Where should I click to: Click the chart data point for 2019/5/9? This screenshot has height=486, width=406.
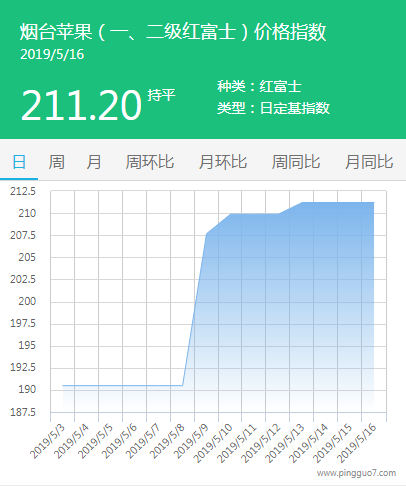(x=206, y=234)
